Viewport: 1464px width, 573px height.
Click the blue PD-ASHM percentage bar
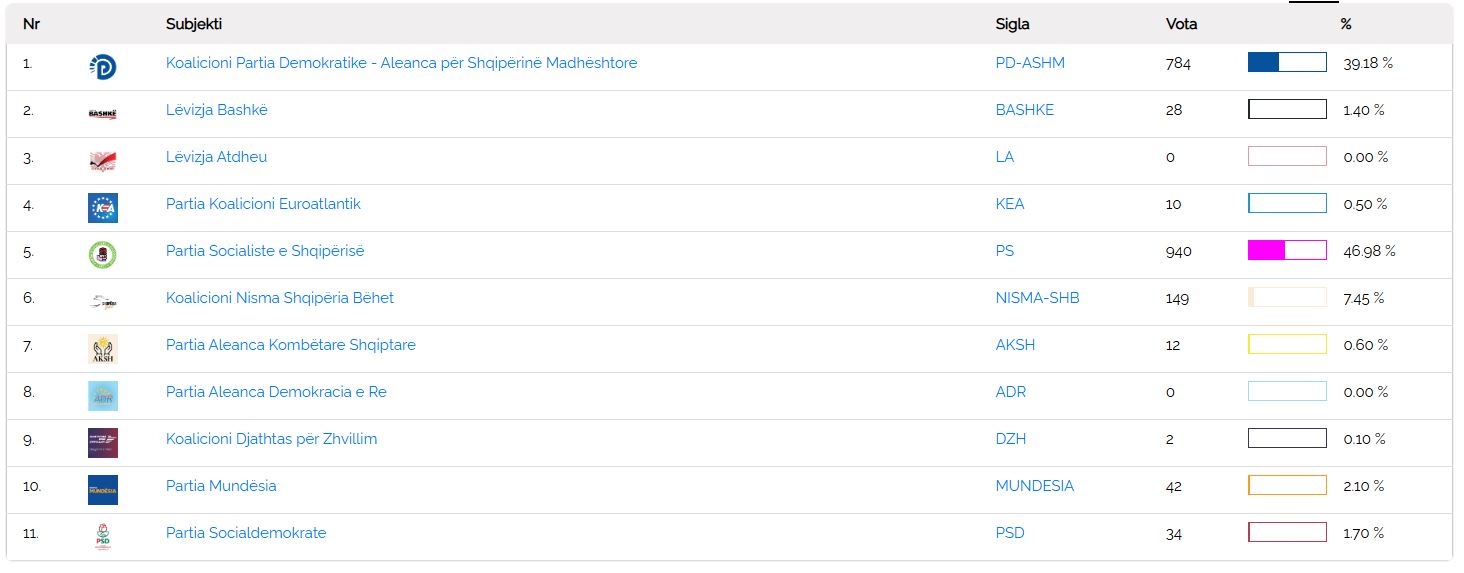click(x=1287, y=63)
